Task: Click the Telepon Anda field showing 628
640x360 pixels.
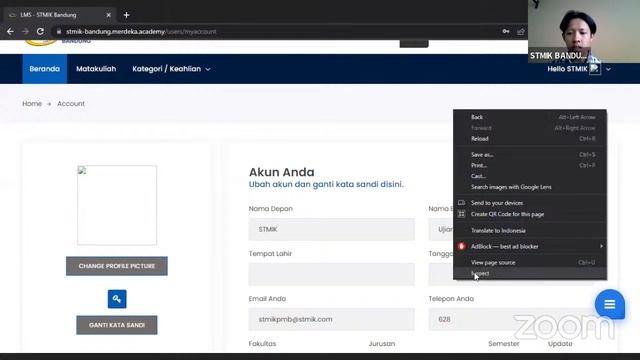Action: pos(511,319)
